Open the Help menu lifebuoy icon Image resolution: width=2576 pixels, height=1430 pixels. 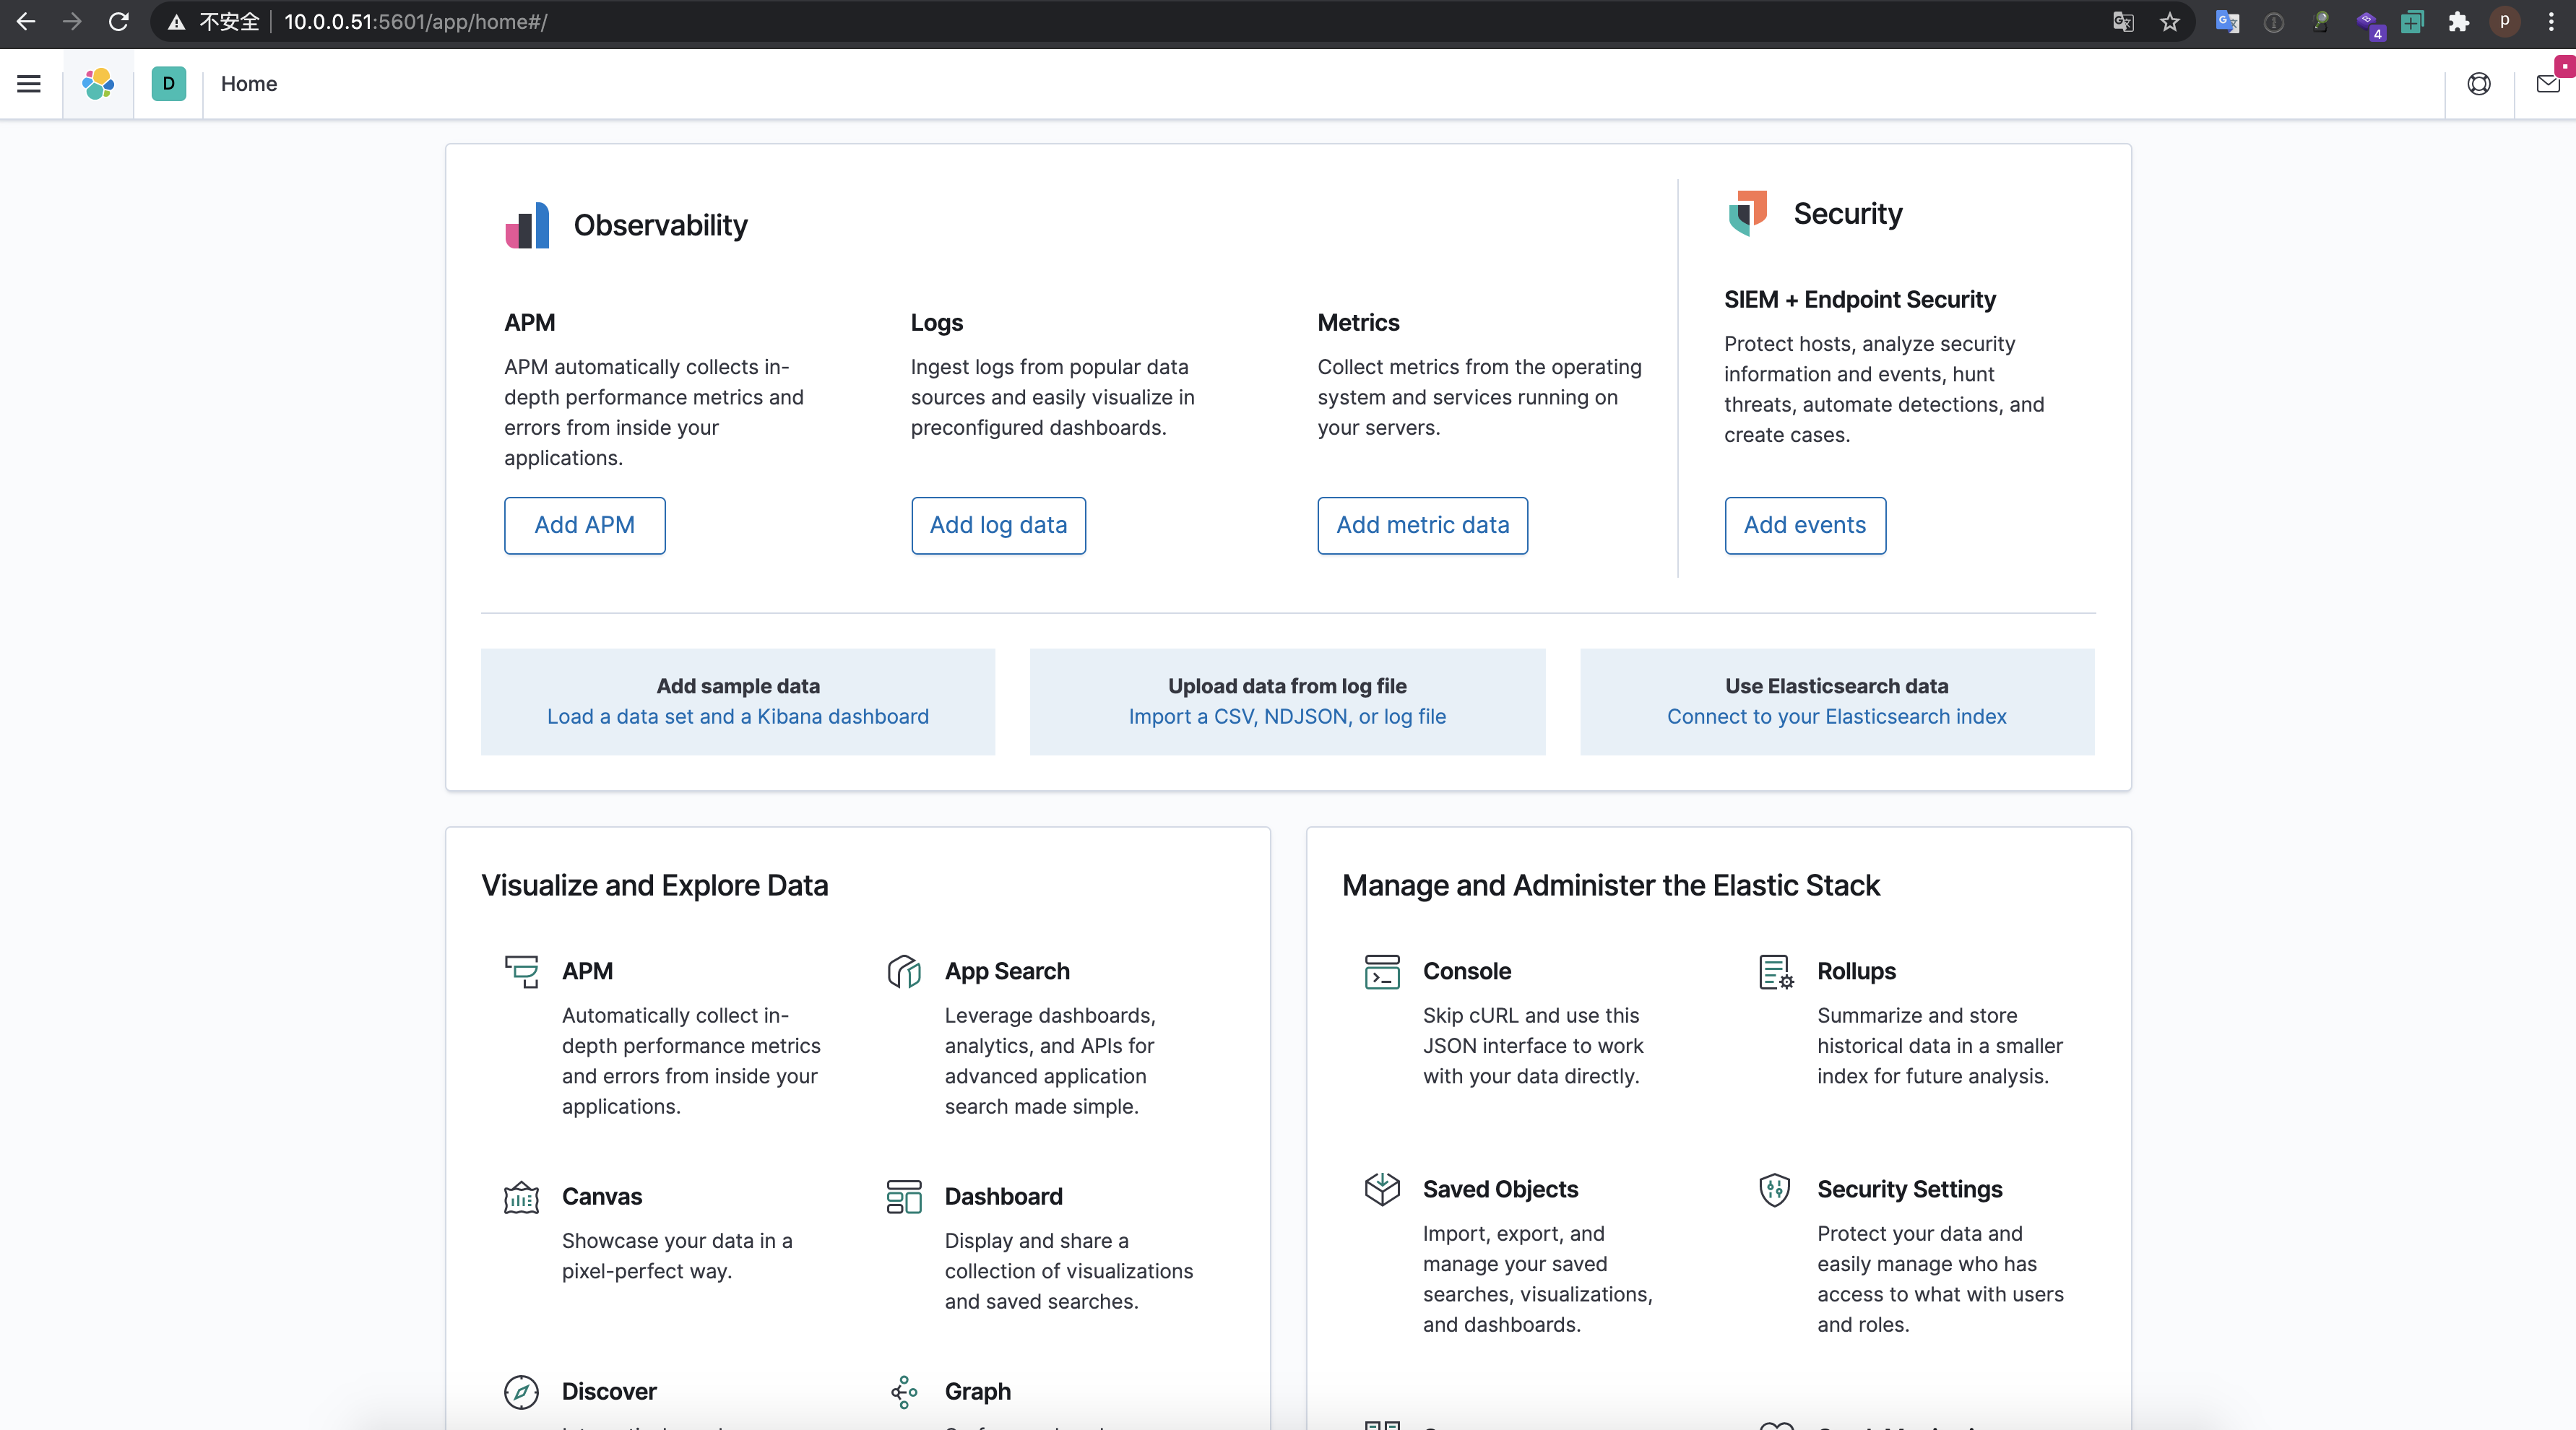(x=2479, y=84)
